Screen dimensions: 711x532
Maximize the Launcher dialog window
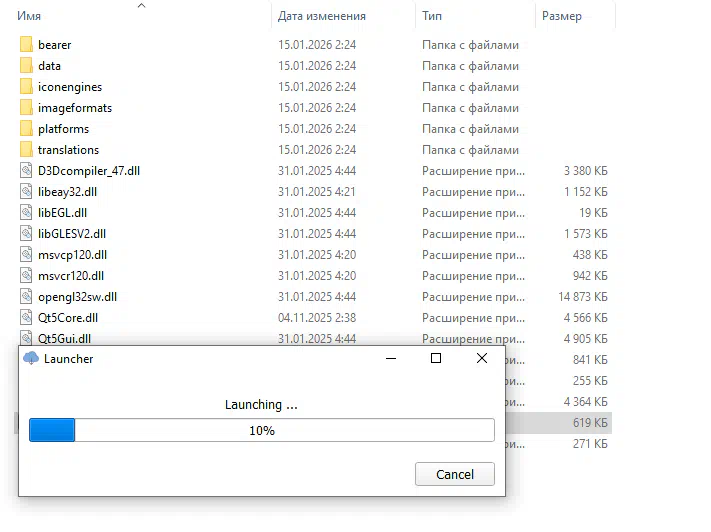tap(436, 358)
